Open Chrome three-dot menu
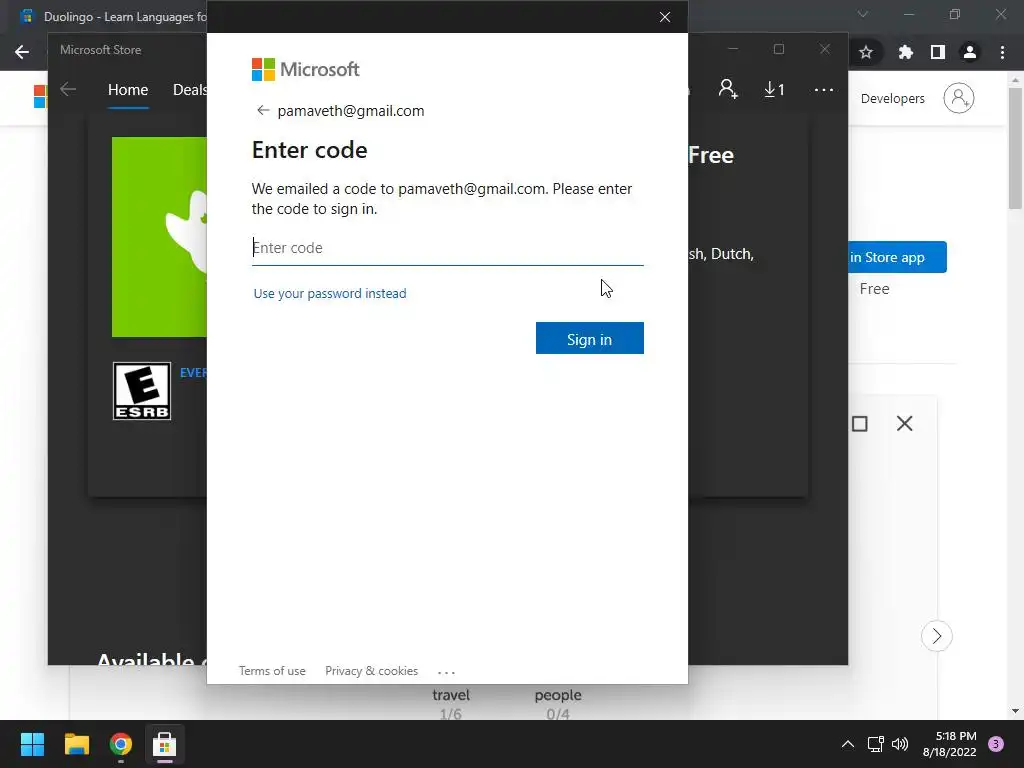 pos(1002,52)
